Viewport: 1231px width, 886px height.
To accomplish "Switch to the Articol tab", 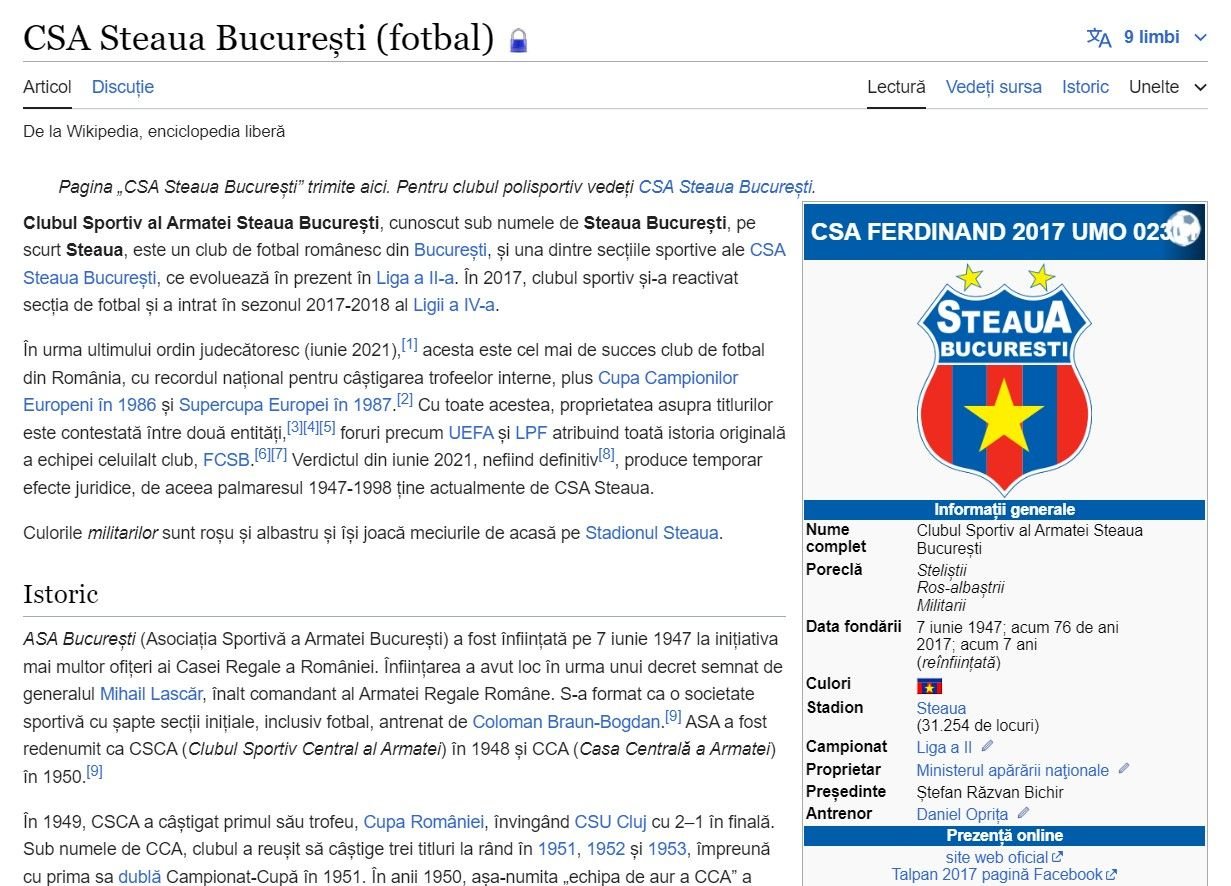I will click(x=47, y=87).
